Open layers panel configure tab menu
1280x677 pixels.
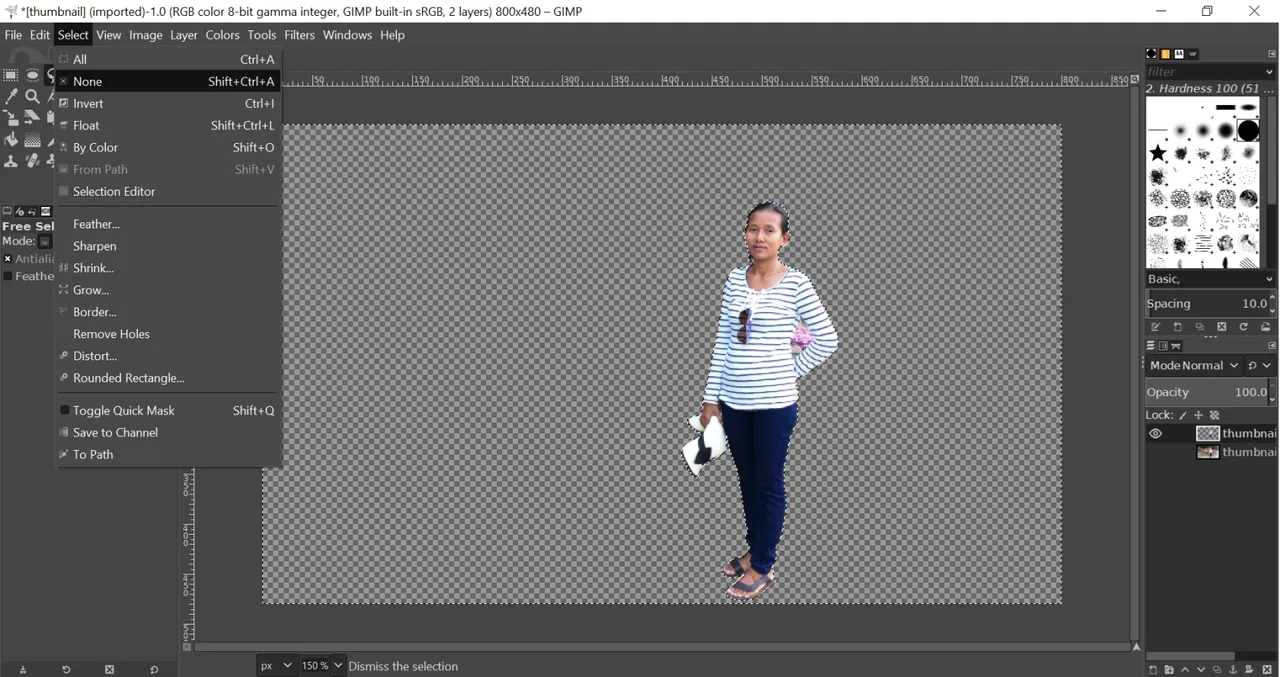[1271, 346]
